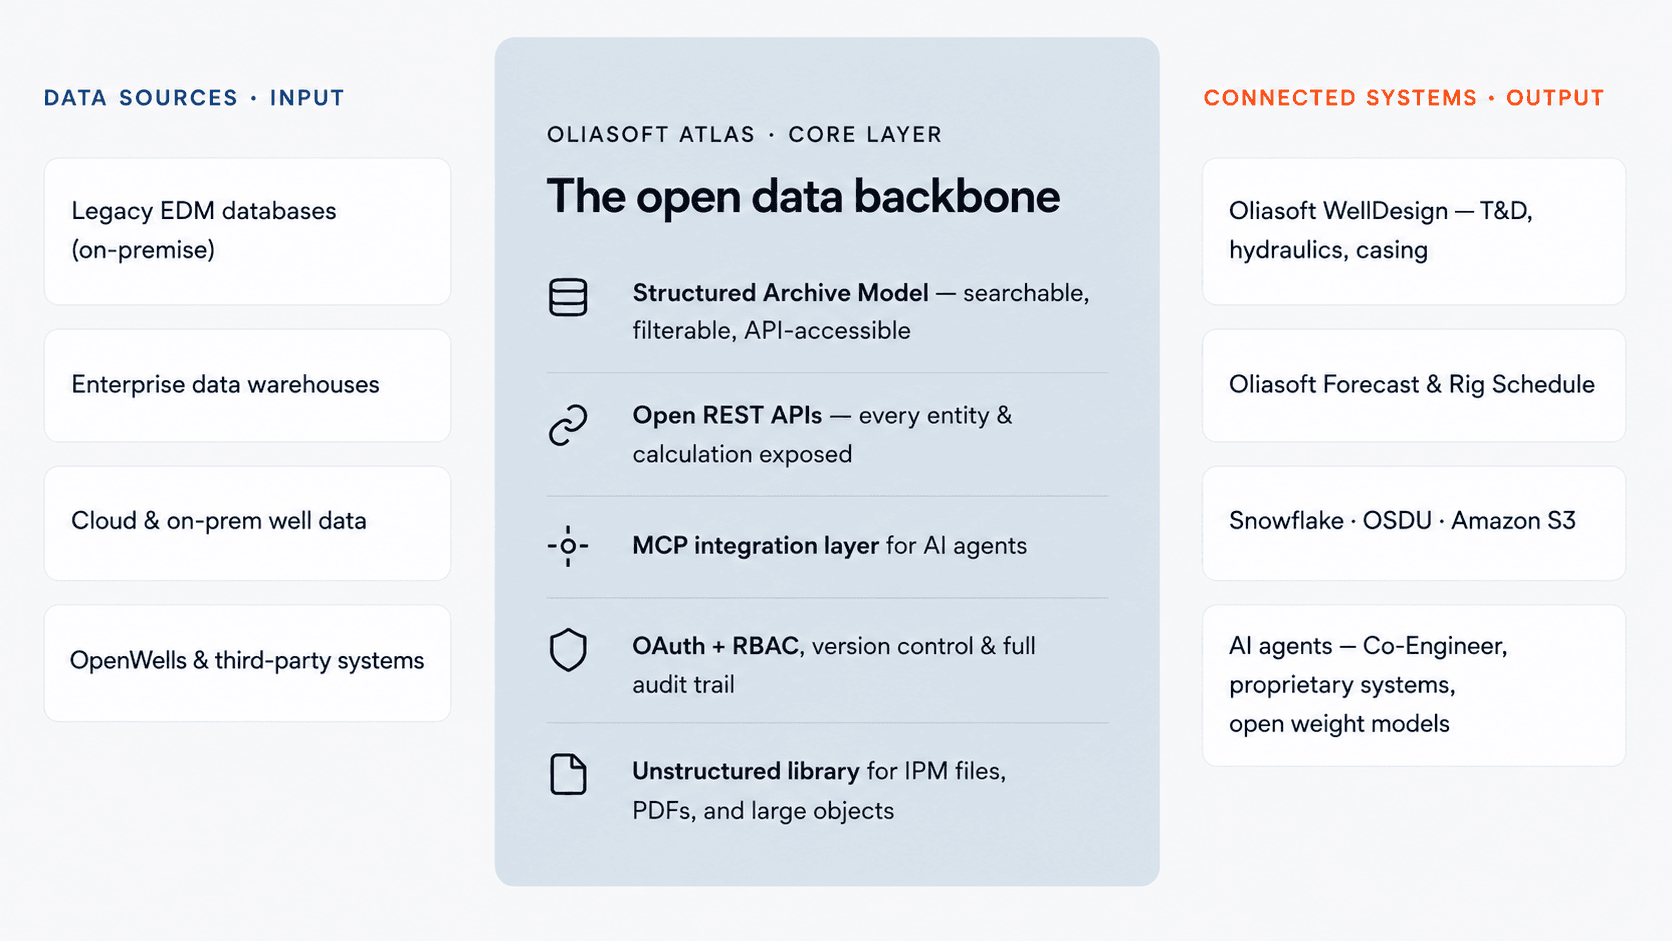
Task: Click the Open REST APIs text
Action: (x=727, y=415)
